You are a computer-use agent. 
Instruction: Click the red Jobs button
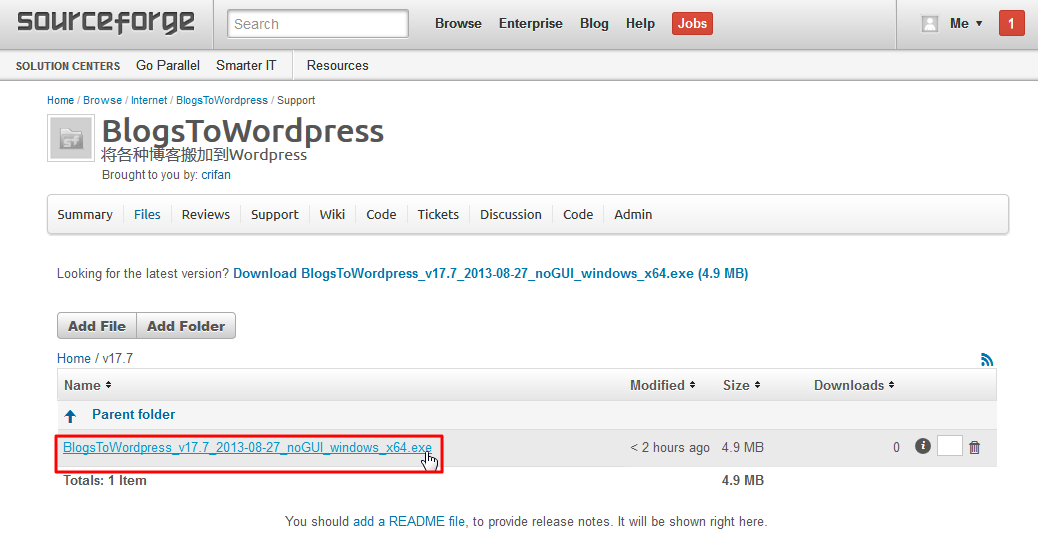point(692,23)
